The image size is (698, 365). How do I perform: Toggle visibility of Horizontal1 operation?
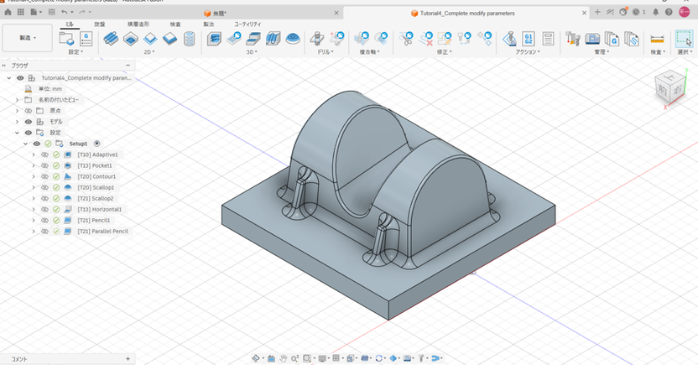(x=45, y=209)
